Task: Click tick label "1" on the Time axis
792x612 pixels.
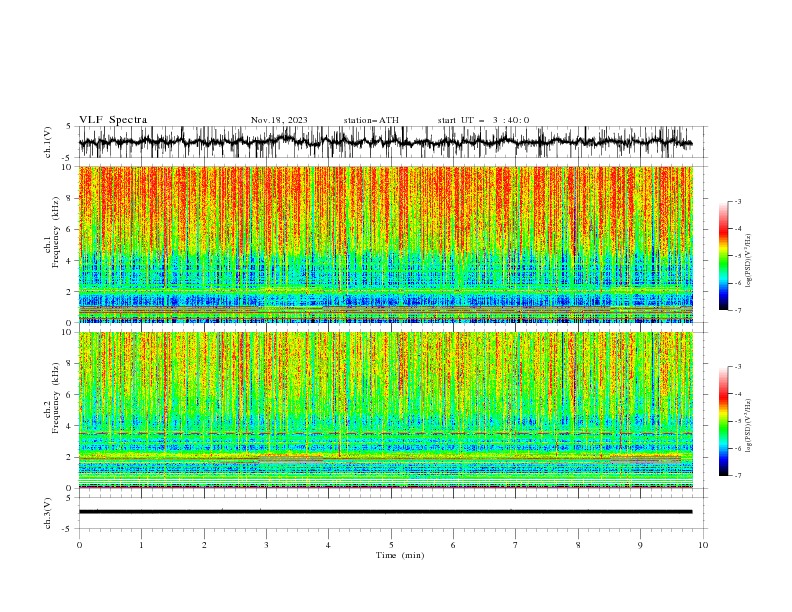Action: [141, 545]
